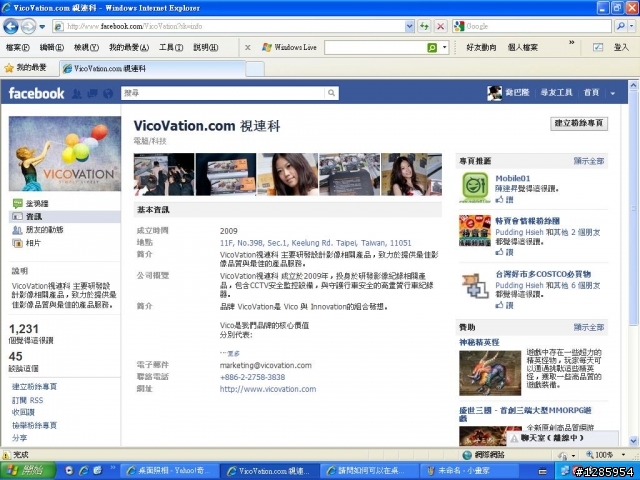640x480 pixels.
Task: Click the magnifier search icon in IE
Action: pyautogui.click(x=620, y=27)
